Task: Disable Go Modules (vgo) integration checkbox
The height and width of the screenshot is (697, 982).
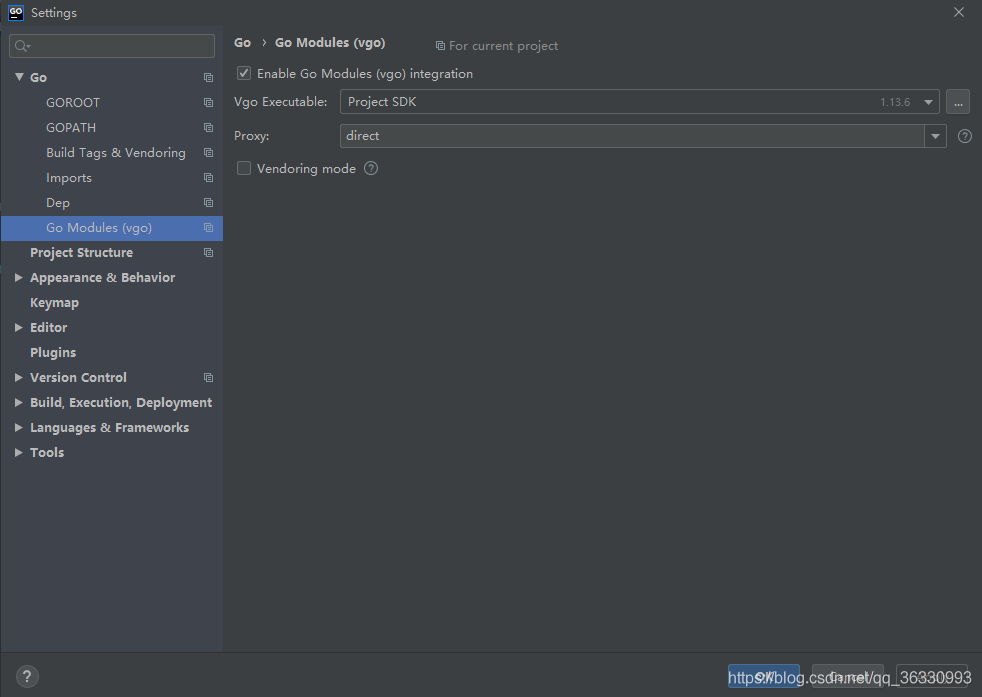Action: 244,73
